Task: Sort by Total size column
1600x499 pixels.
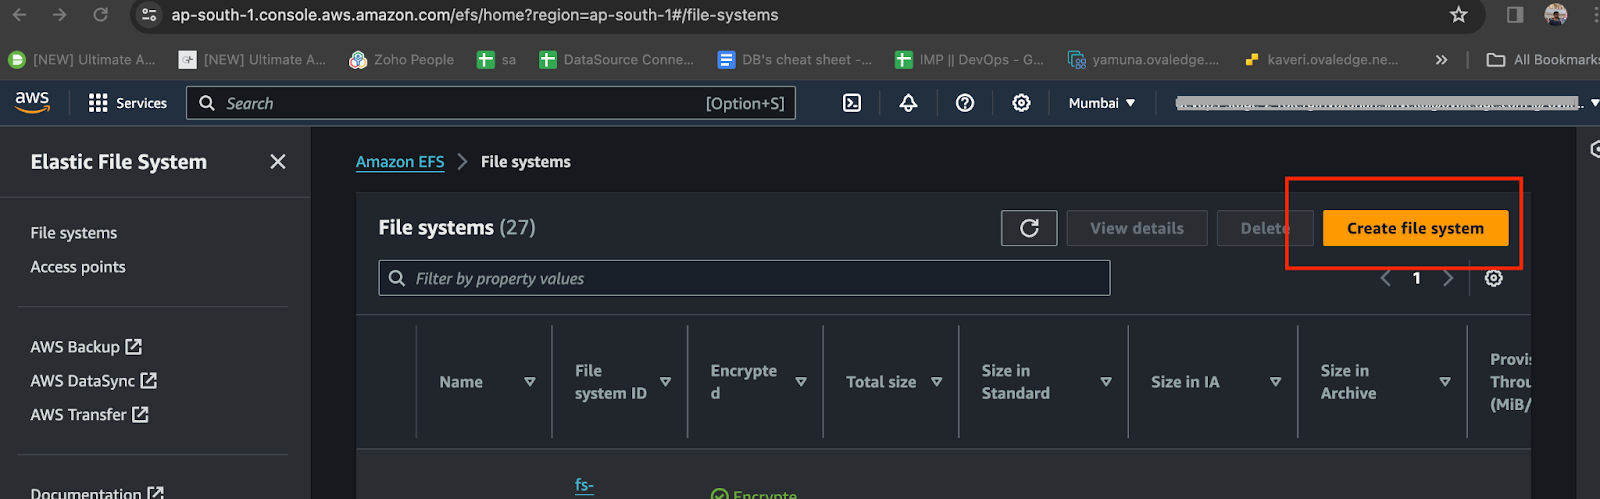Action: (937, 382)
